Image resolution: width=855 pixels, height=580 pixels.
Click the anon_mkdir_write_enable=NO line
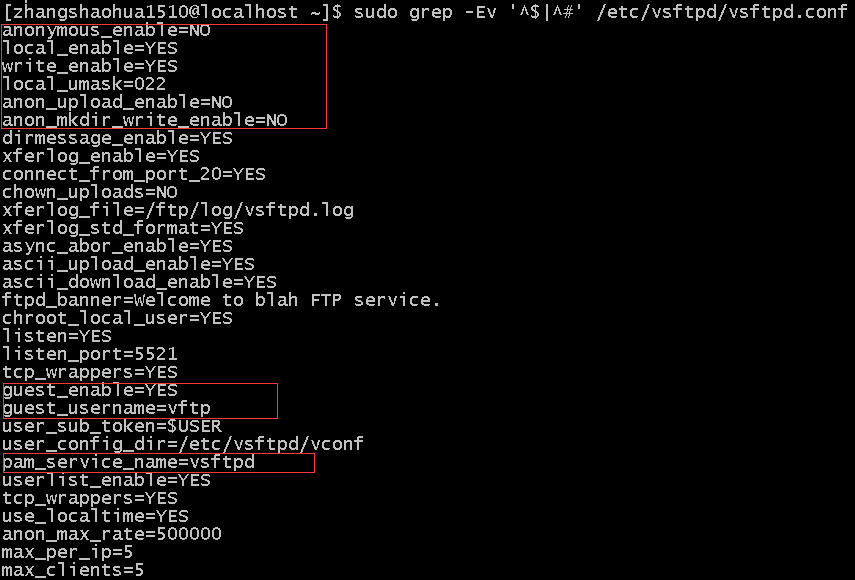pyautogui.click(x=145, y=120)
